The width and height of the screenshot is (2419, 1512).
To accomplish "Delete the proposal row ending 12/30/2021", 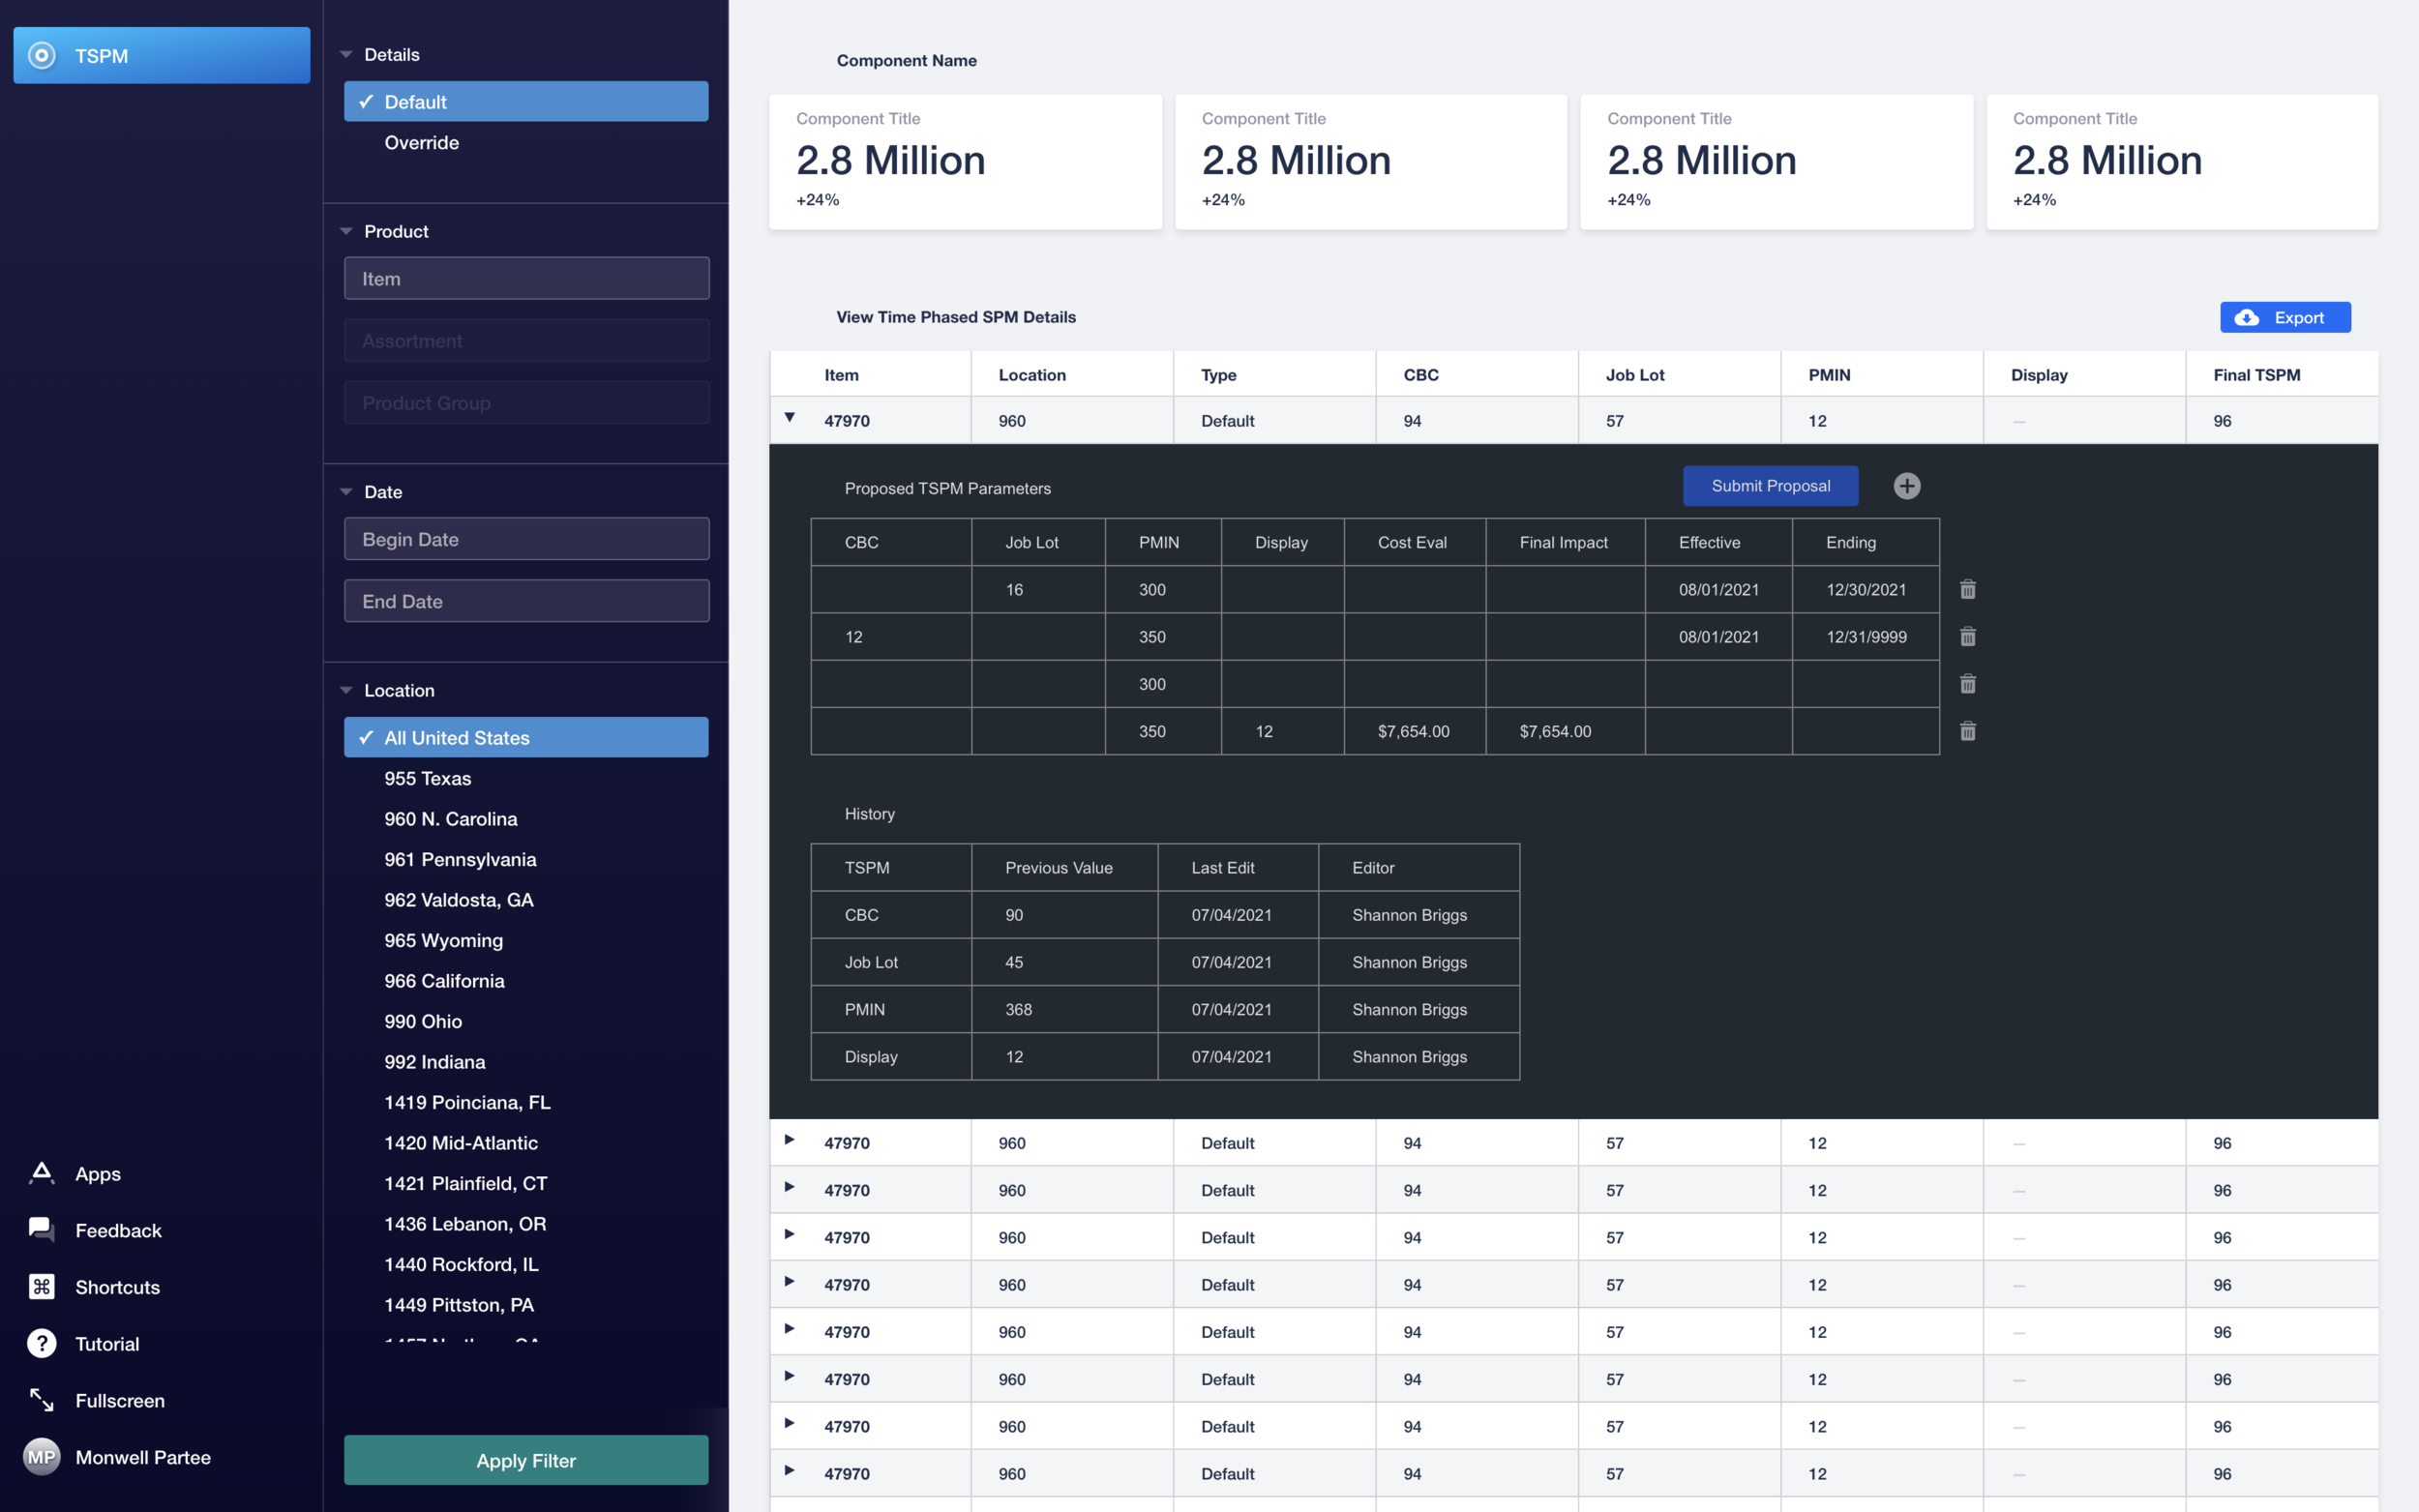I will [1967, 589].
